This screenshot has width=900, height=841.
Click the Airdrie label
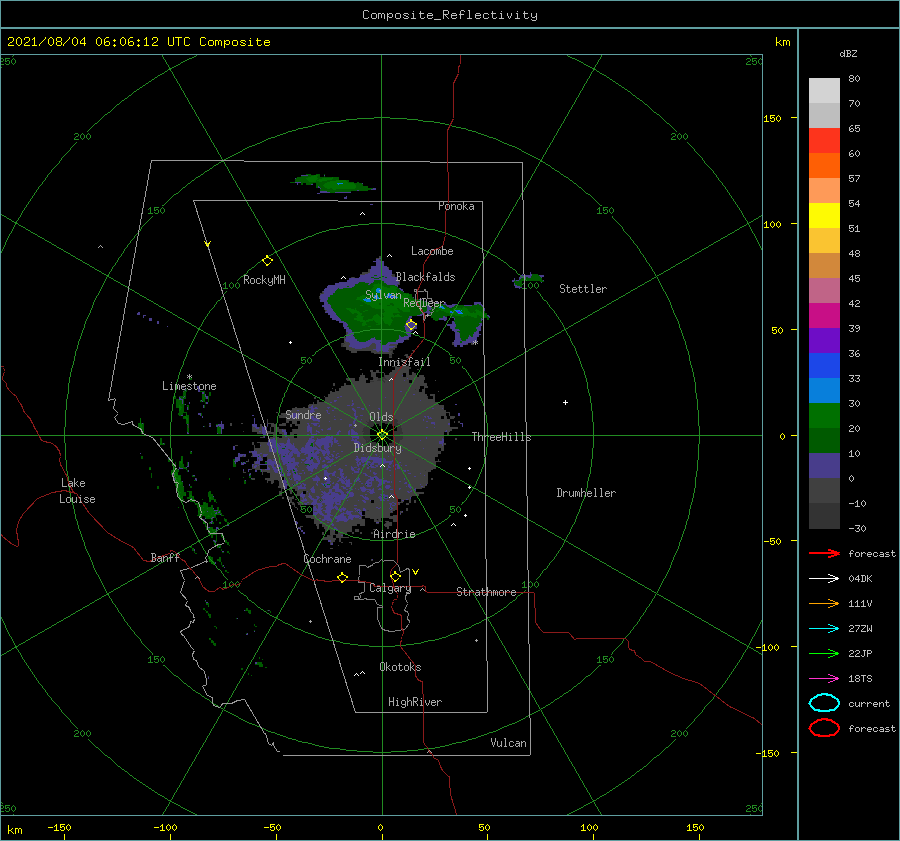[x=394, y=534]
